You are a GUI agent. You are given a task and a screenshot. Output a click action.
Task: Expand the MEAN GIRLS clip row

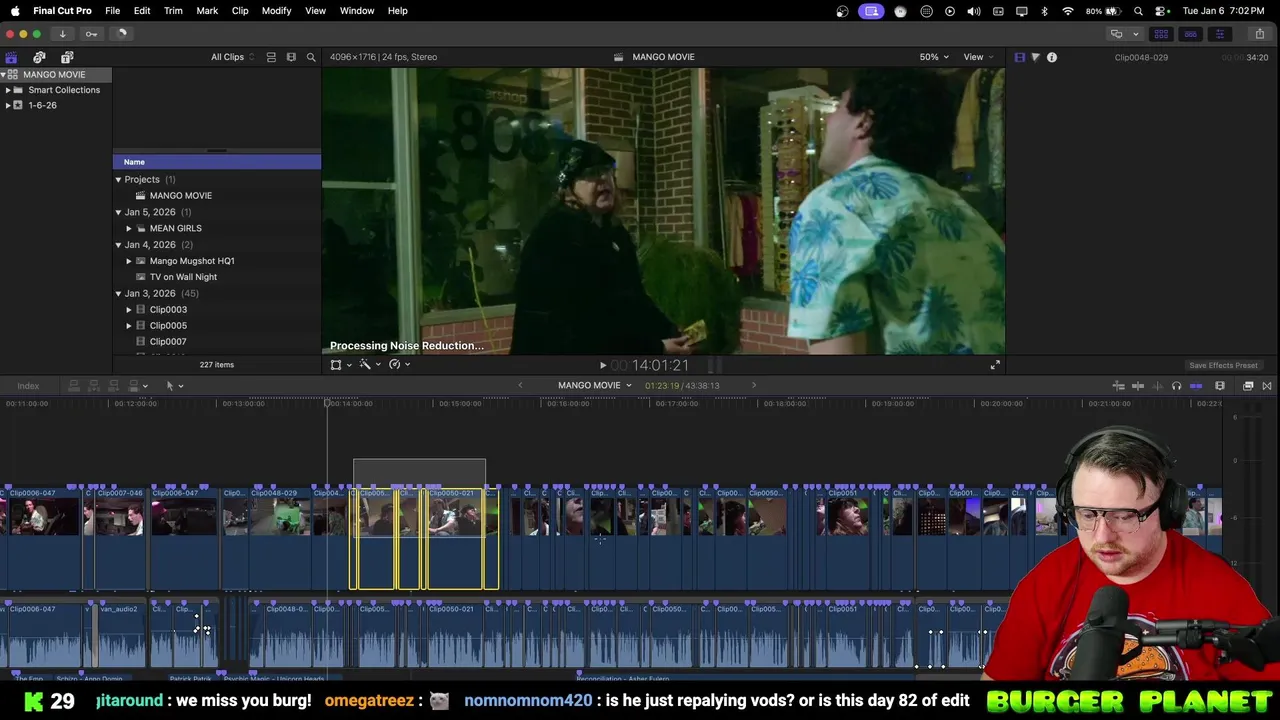point(129,229)
